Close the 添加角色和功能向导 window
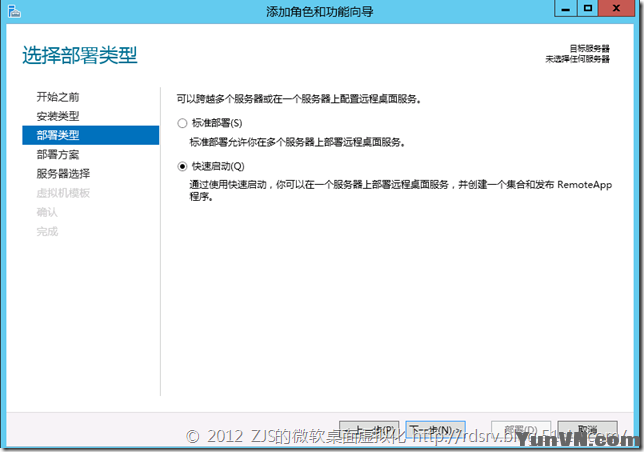Viewport: 644px width, 452px height. 616,8
